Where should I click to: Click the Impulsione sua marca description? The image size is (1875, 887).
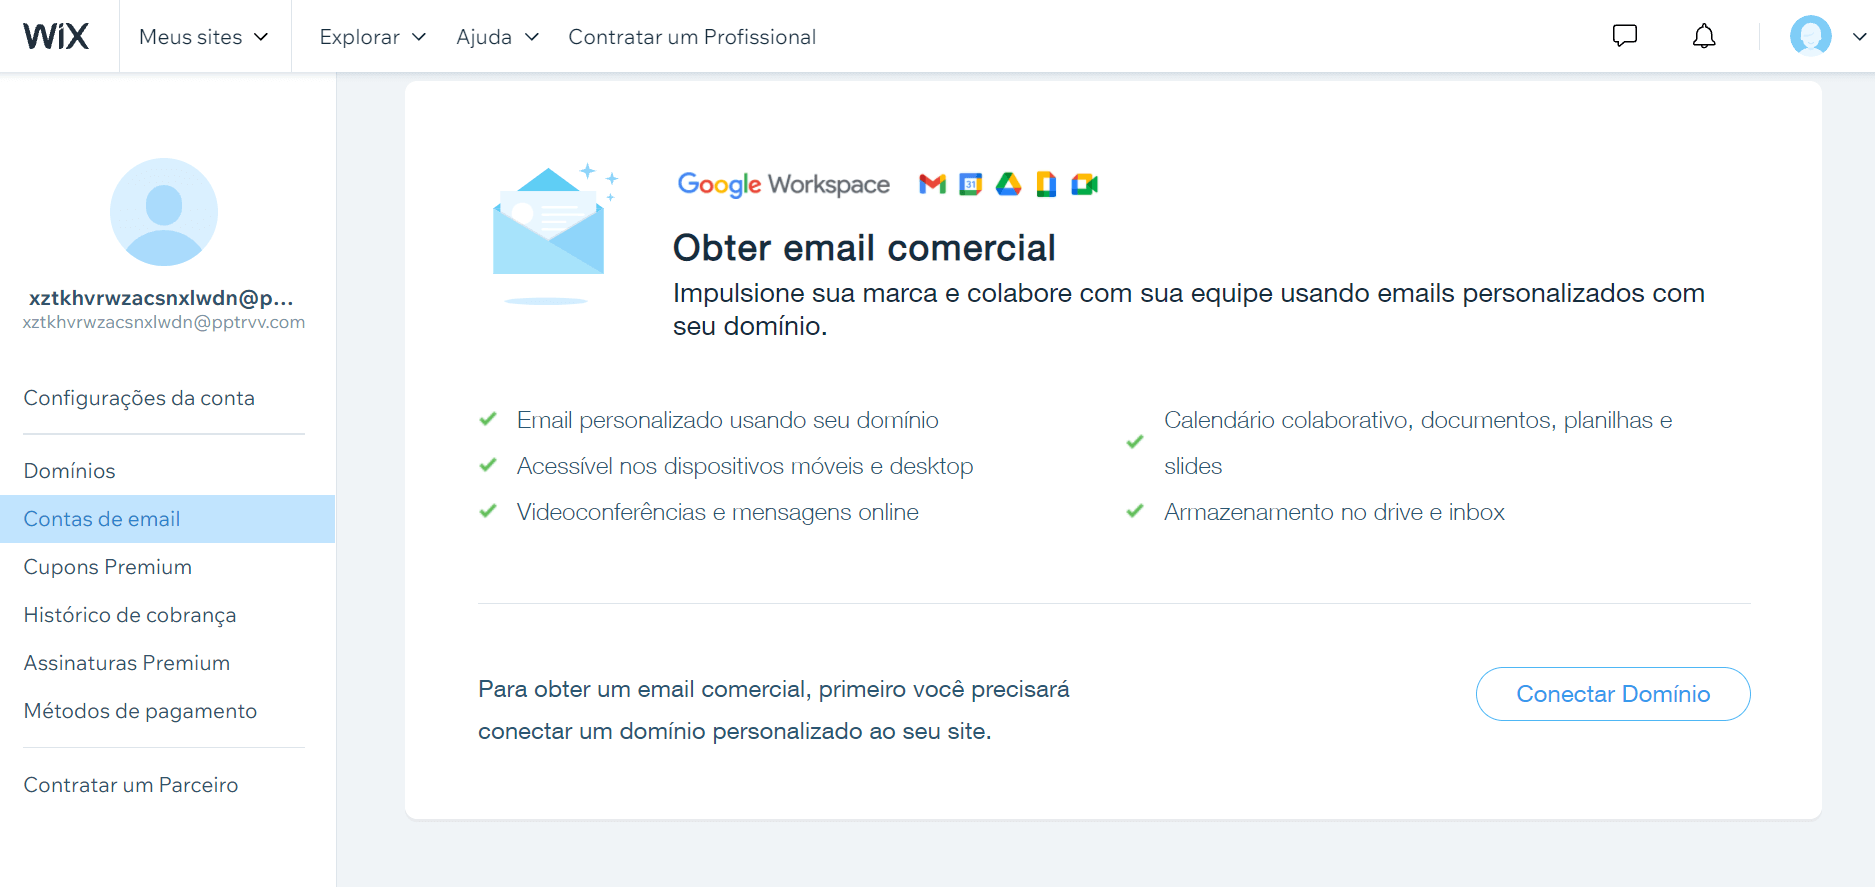(1189, 309)
